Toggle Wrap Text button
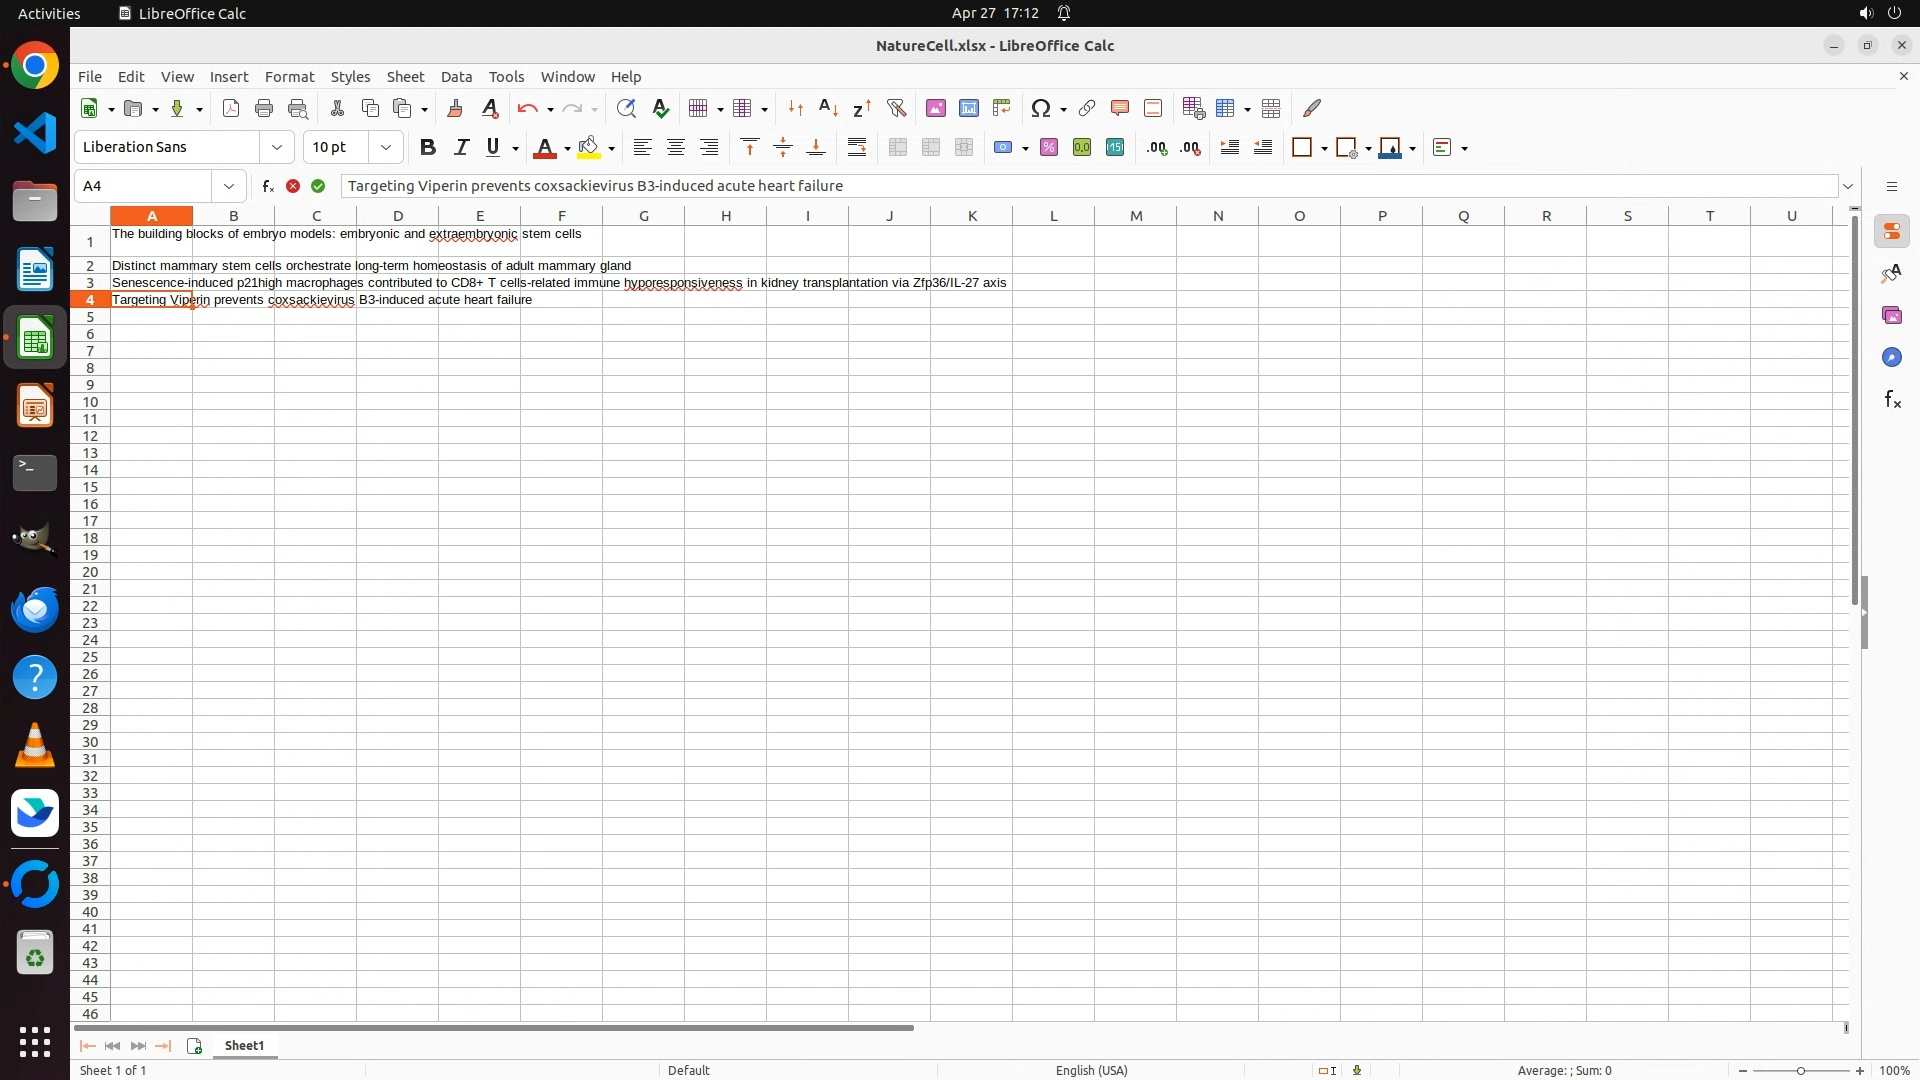Viewport: 1920px width, 1080px height. tap(857, 147)
